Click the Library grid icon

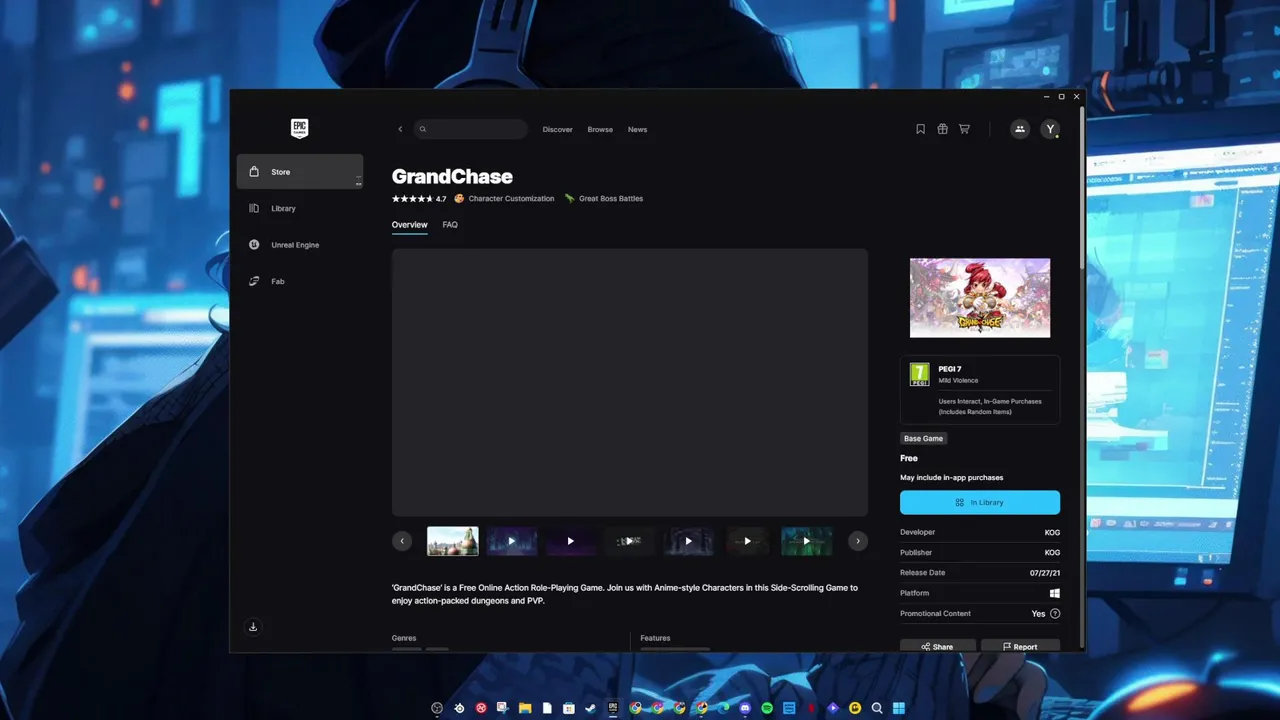pyautogui.click(x=254, y=208)
